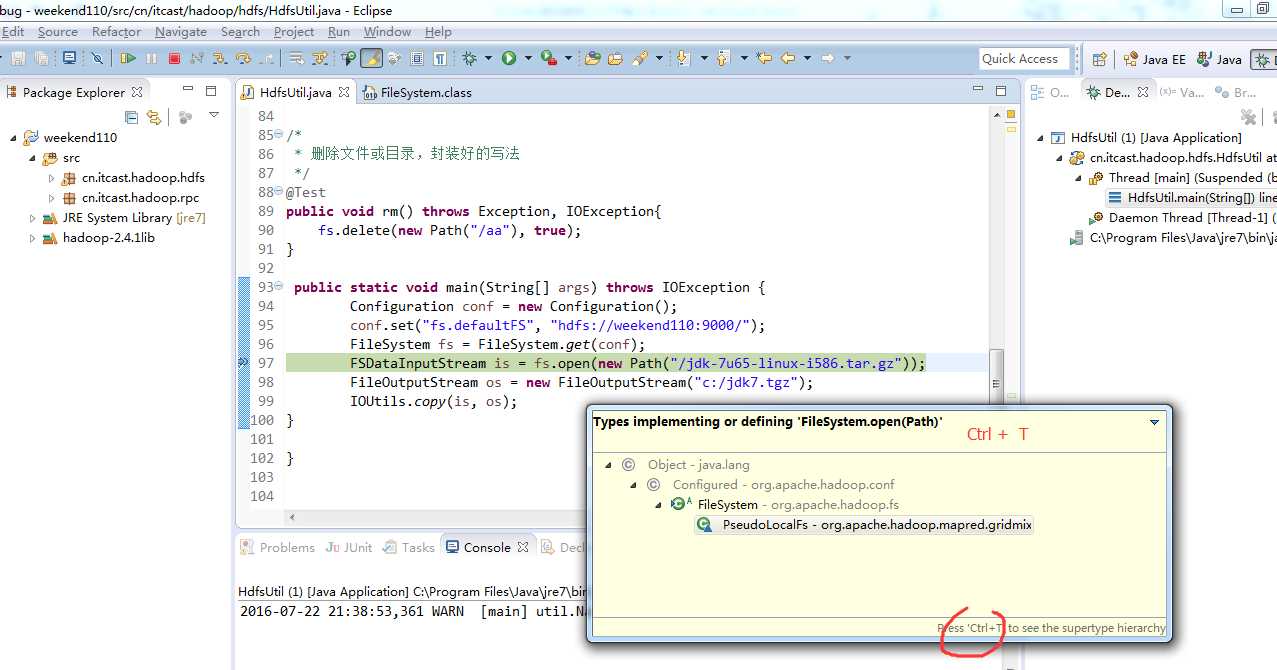The height and width of the screenshot is (670, 1277).
Task: Select PseudoLocalFs in the hierarchy popup
Action: tap(863, 524)
